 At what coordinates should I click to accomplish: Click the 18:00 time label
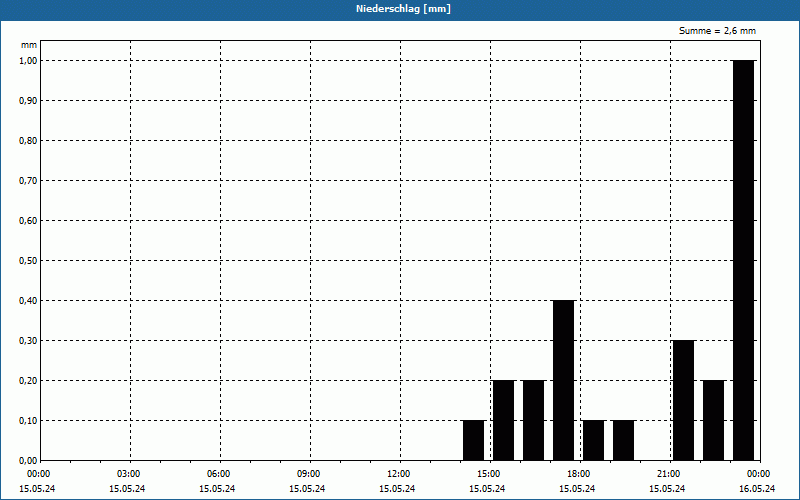[x=577, y=474]
